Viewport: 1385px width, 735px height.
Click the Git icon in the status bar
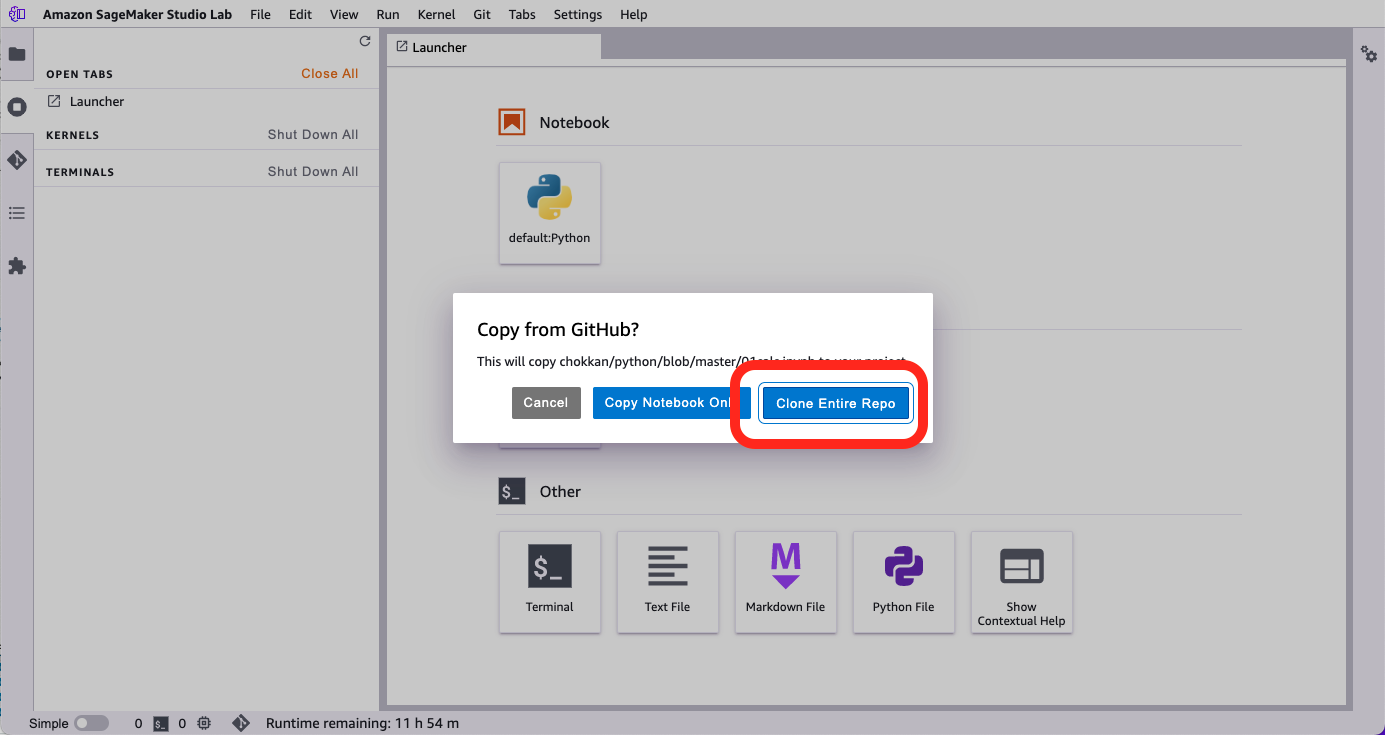[240, 723]
